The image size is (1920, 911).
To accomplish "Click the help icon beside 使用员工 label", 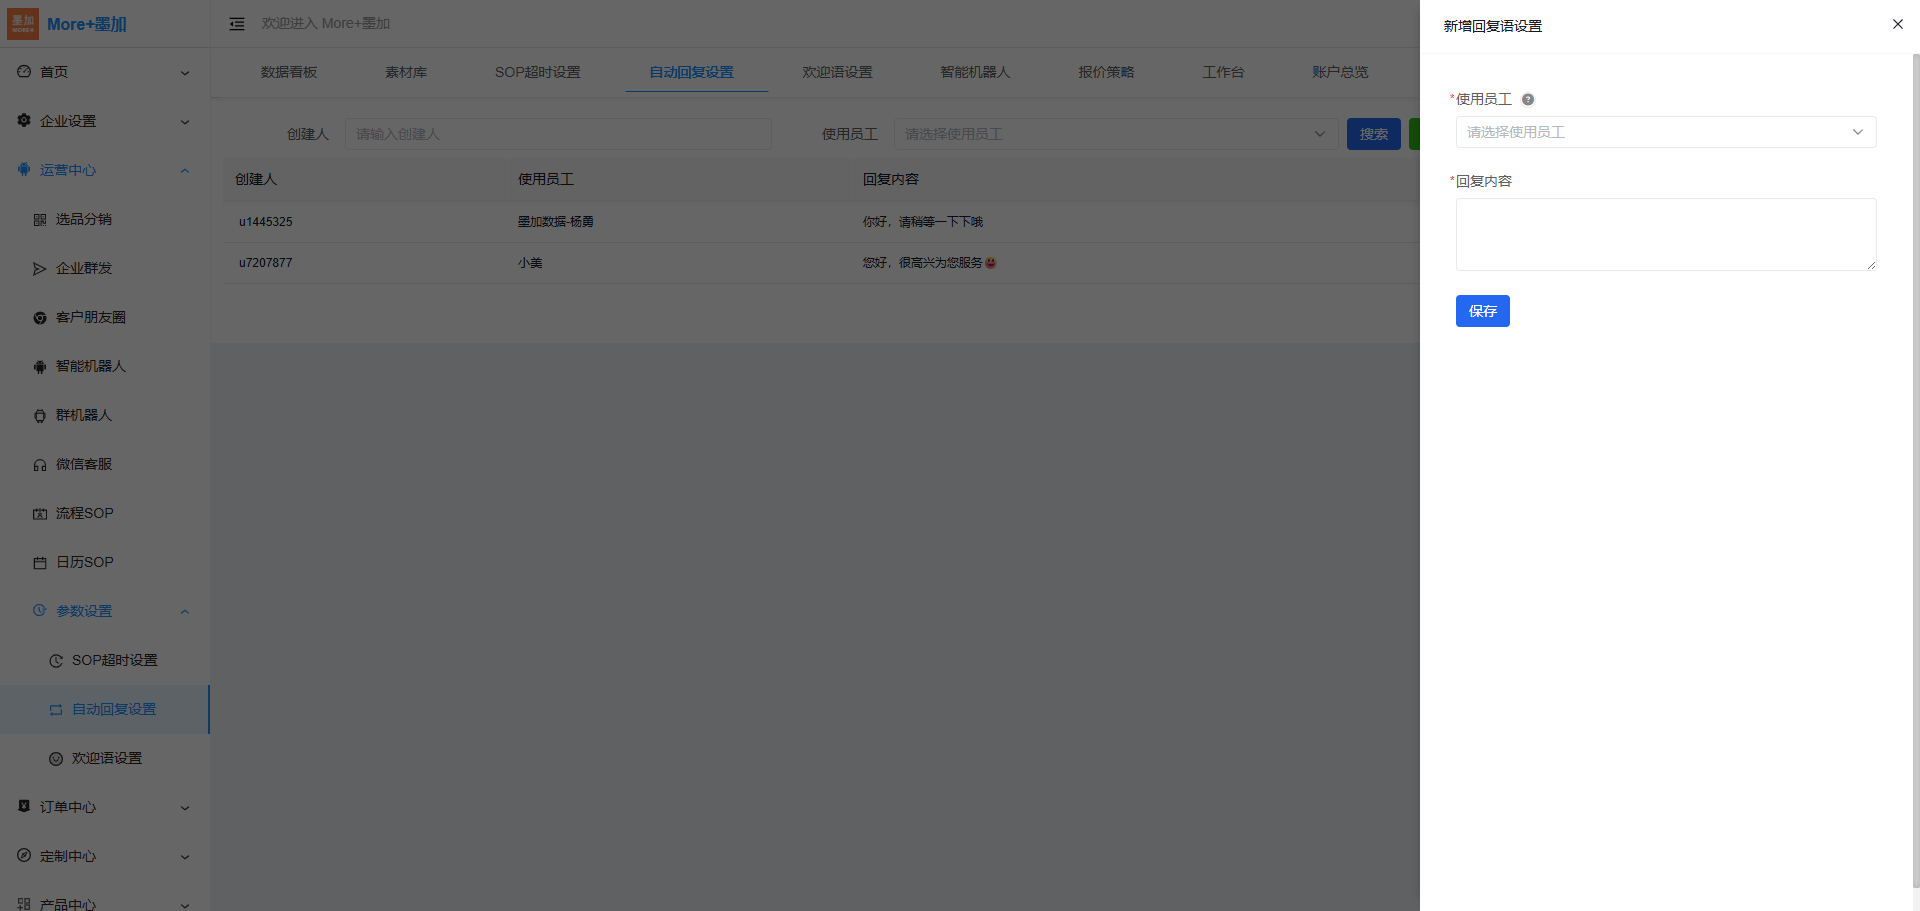I will [x=1528, y=99].
